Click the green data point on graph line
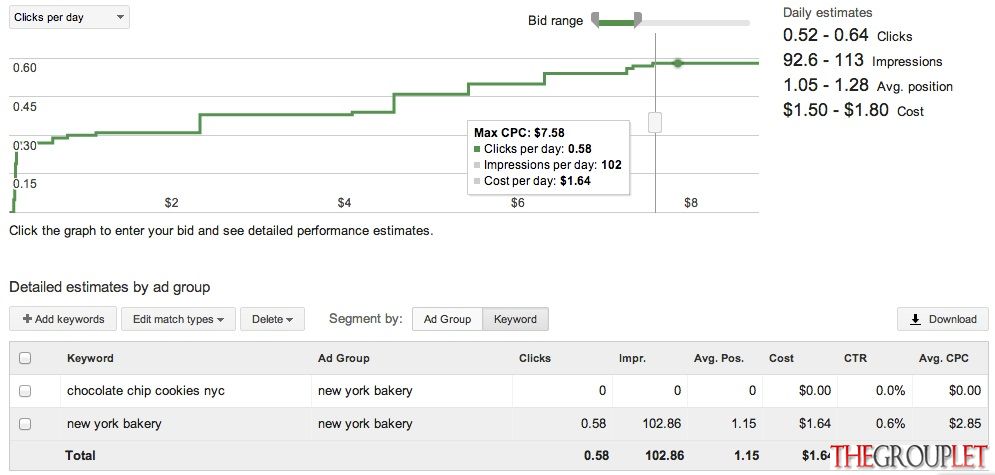 (x=678, y=63)
